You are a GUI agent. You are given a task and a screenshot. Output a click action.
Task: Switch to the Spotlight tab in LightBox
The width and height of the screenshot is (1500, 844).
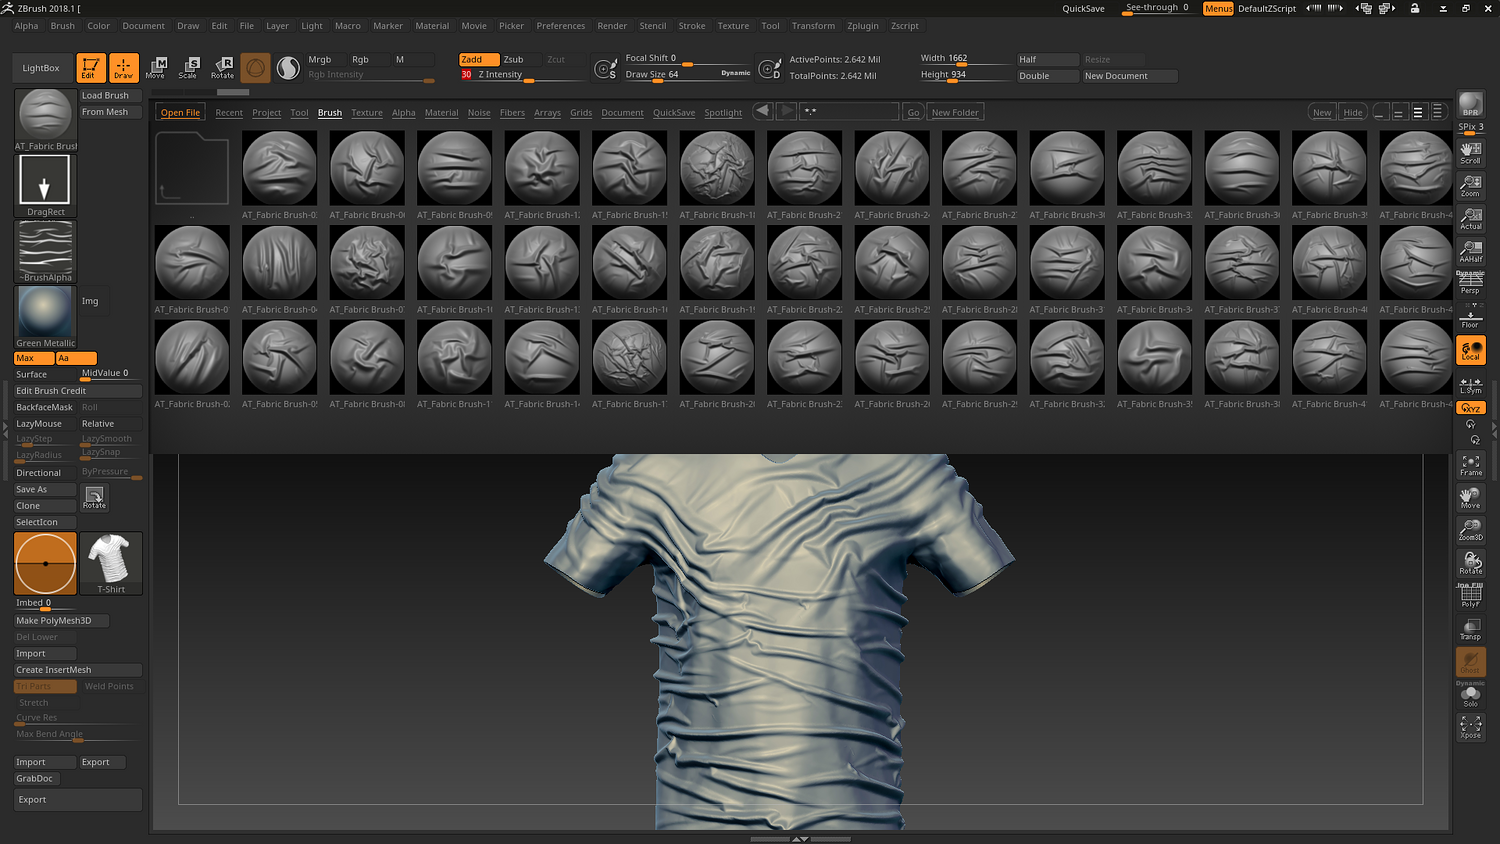[723, 113]
